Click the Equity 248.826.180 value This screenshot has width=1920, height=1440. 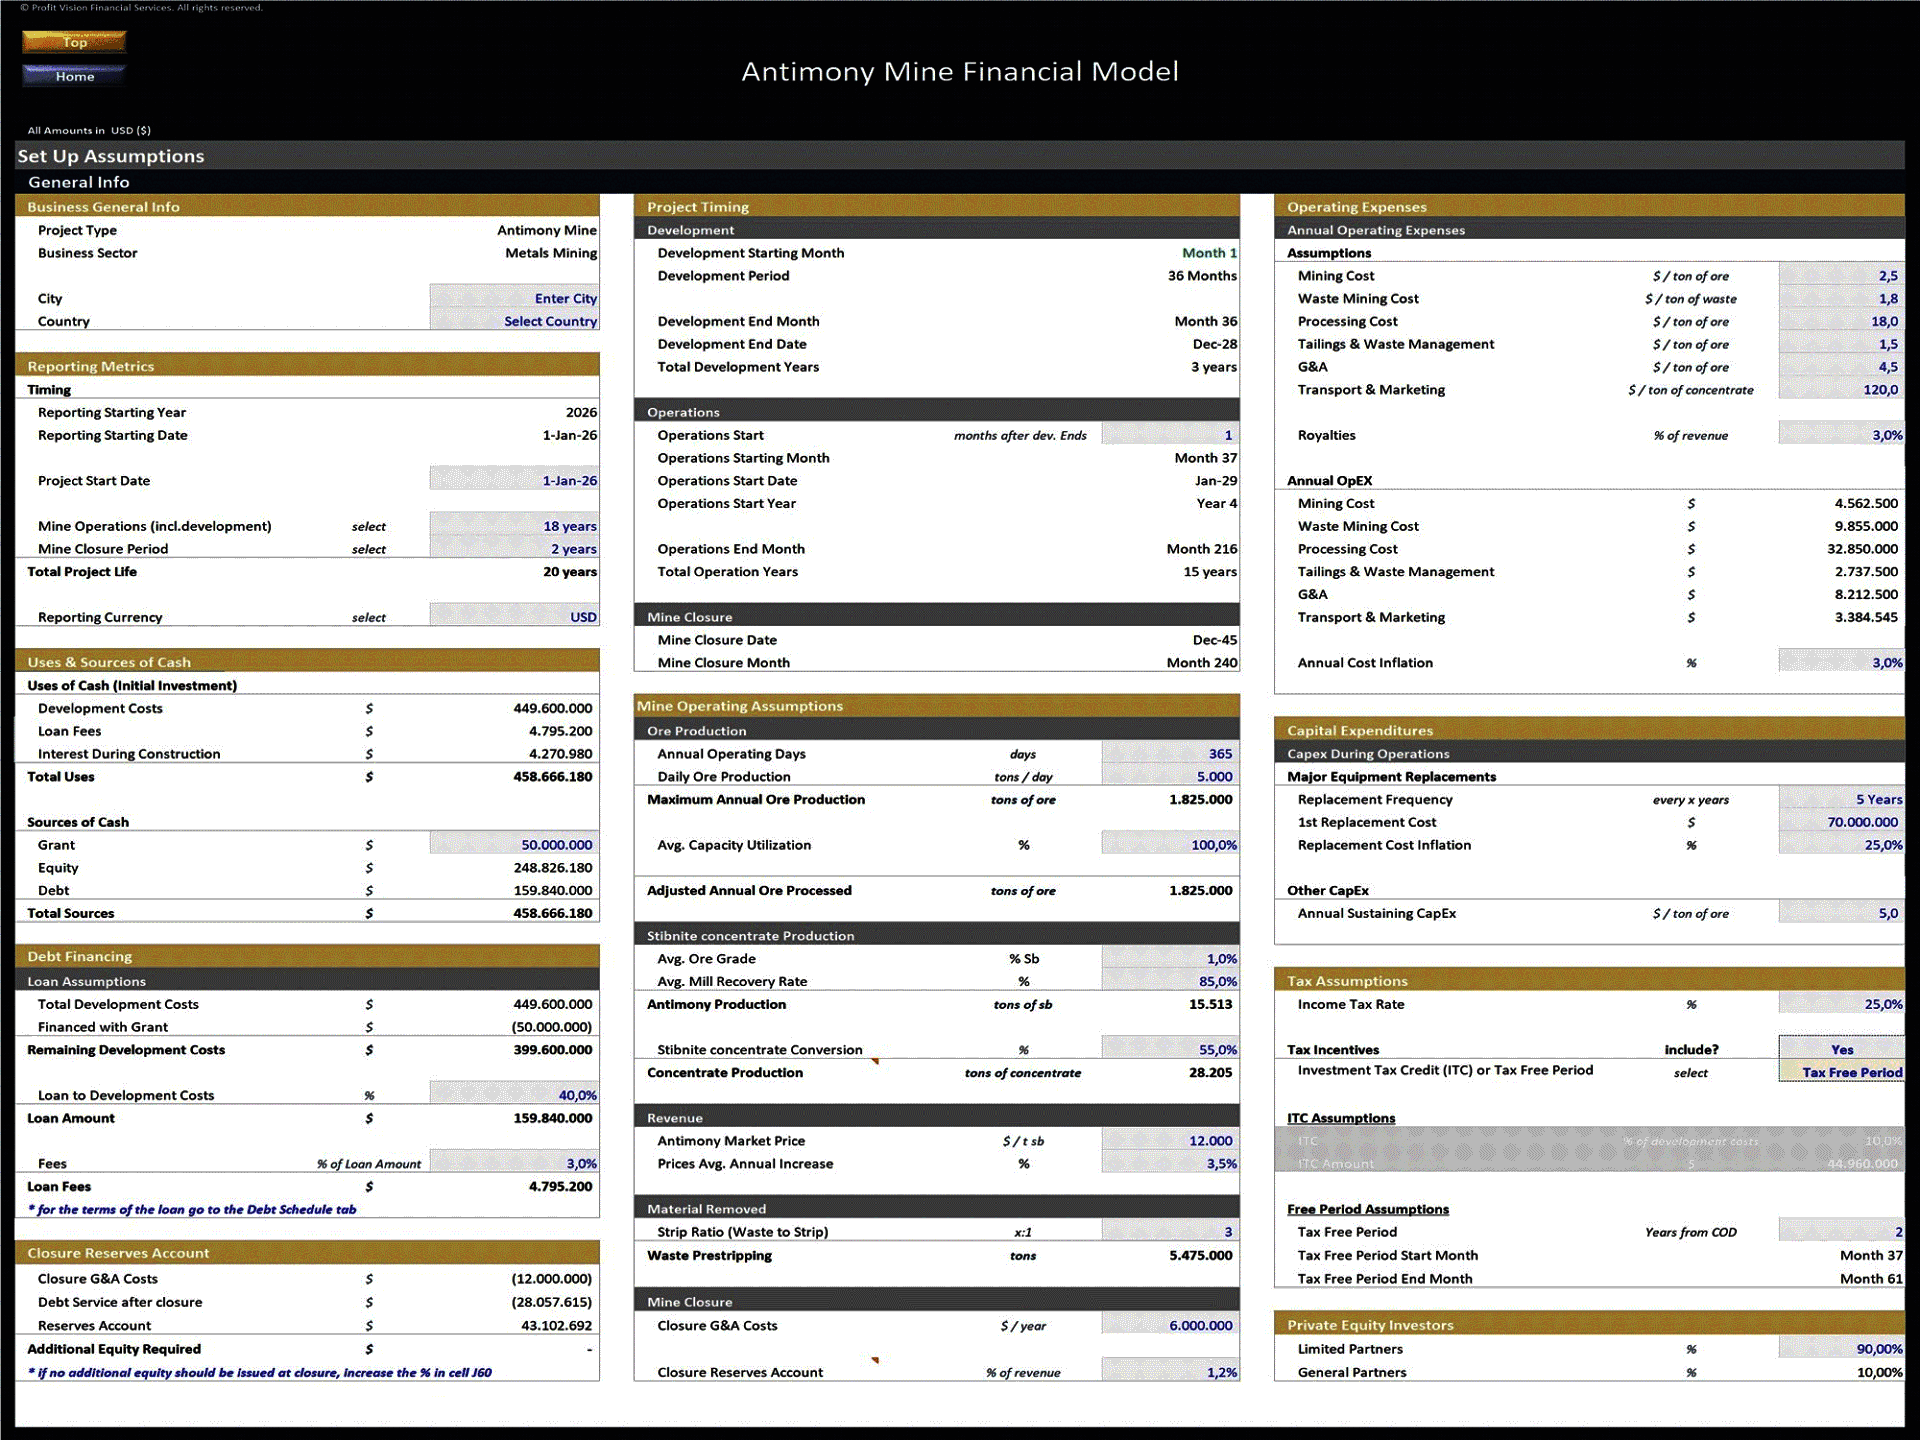[552, 868]
